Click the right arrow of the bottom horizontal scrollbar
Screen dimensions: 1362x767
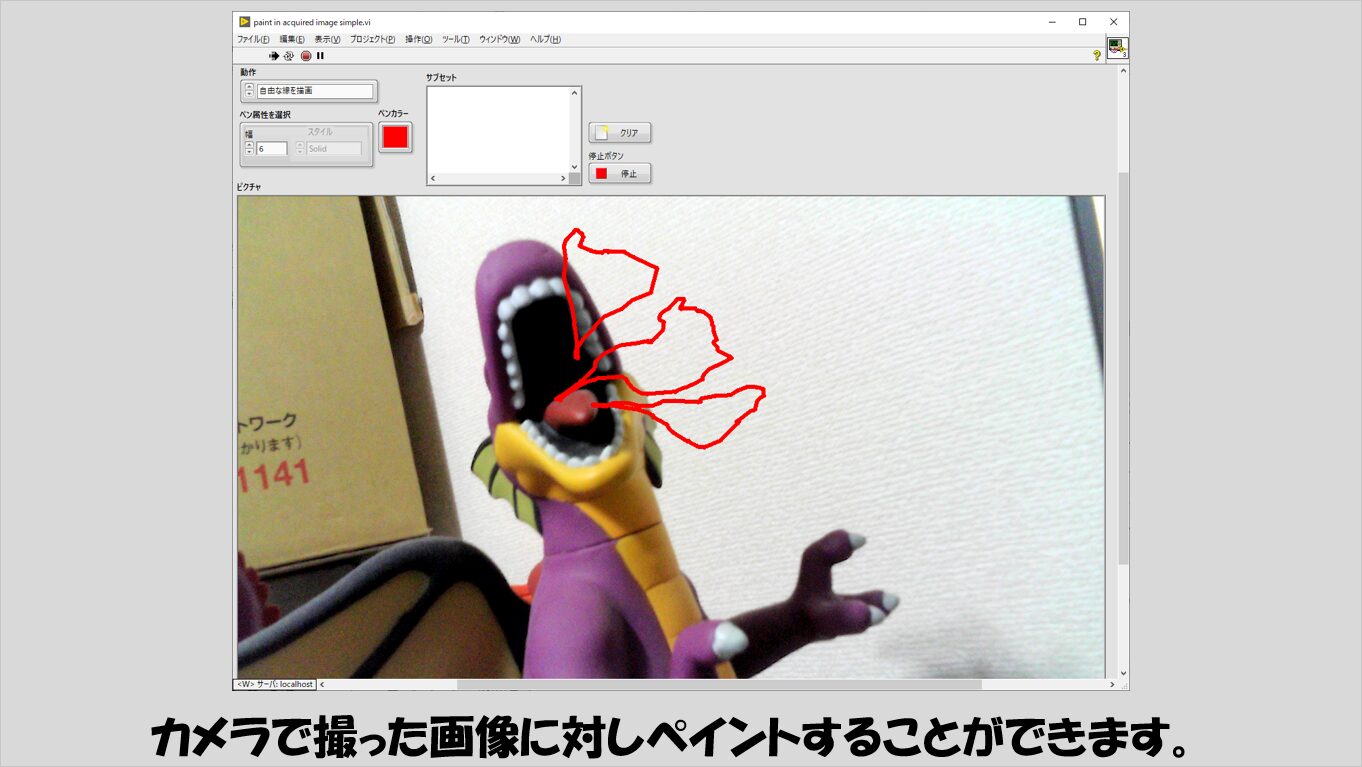(x=1112, y=685)
